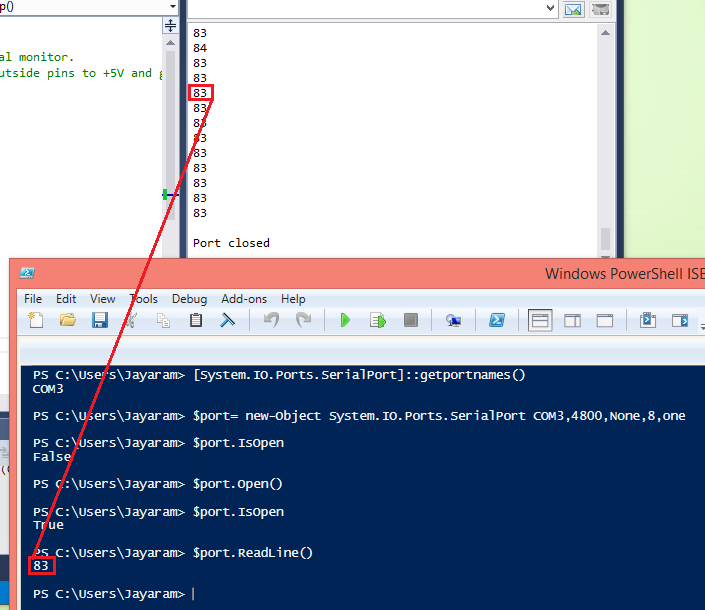Stop operation with the square stop icon
705x610 pixels.
(411, 320)
